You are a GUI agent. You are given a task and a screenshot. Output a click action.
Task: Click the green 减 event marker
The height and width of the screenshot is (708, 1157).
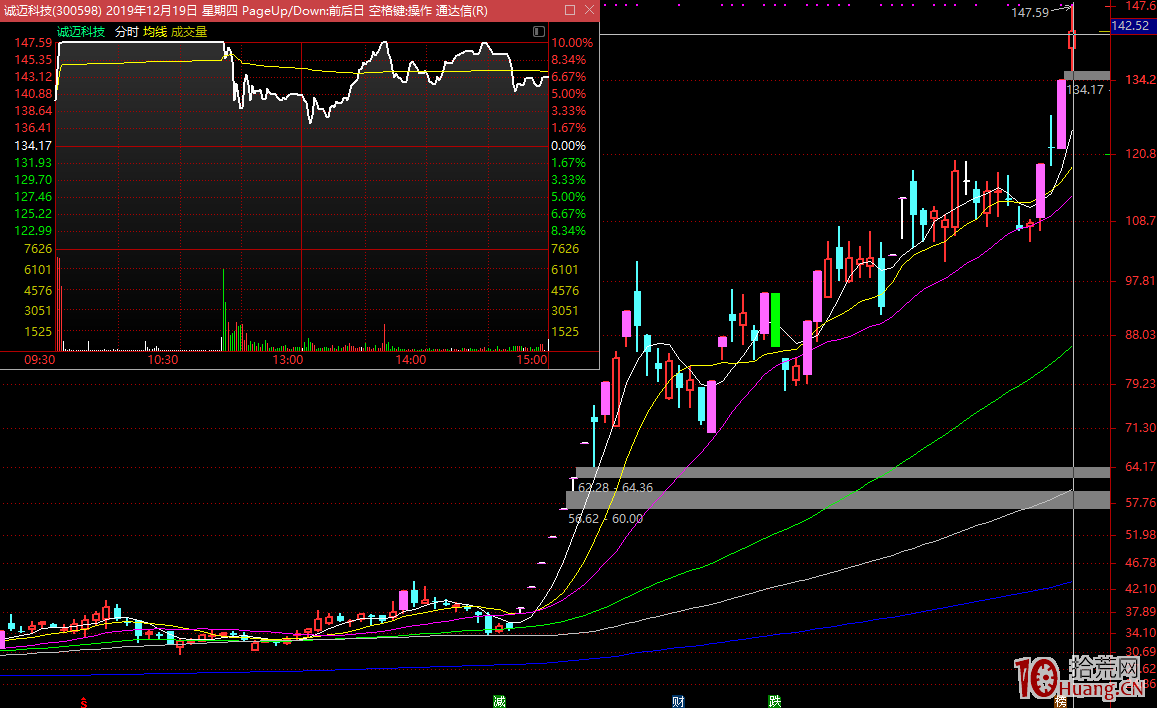coord(498,701)
